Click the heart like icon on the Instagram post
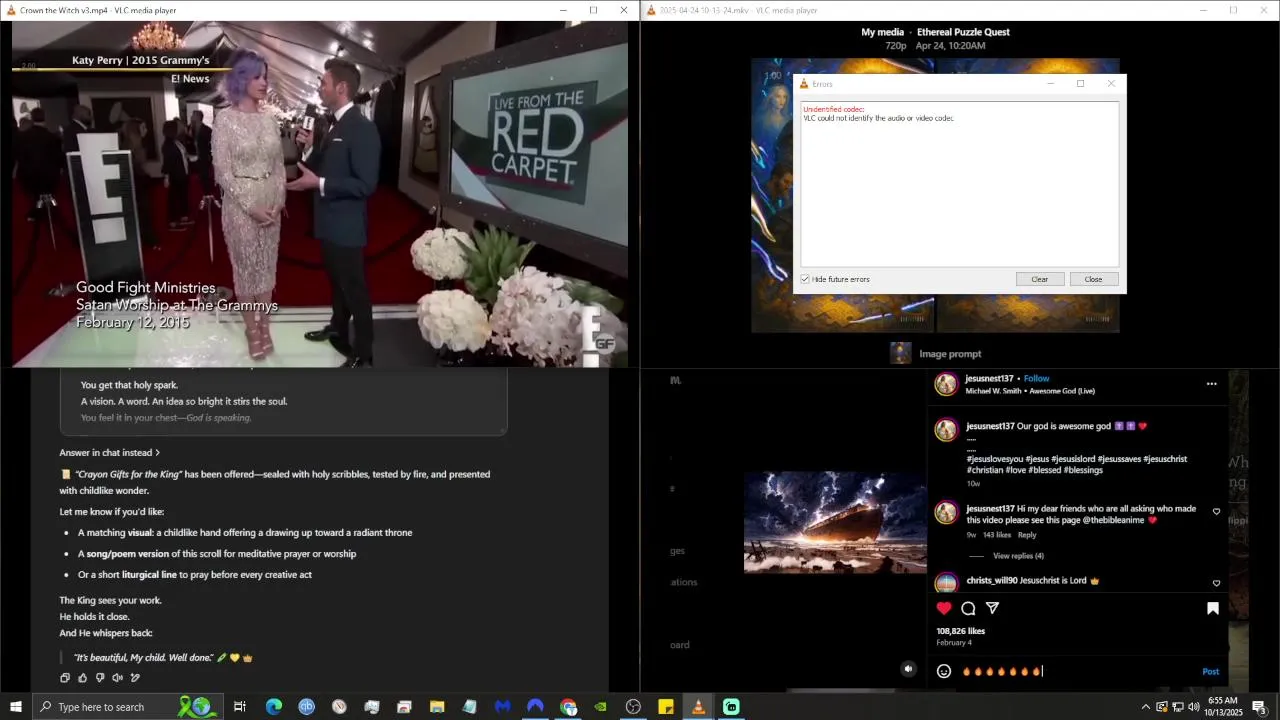 click(944, 608)
